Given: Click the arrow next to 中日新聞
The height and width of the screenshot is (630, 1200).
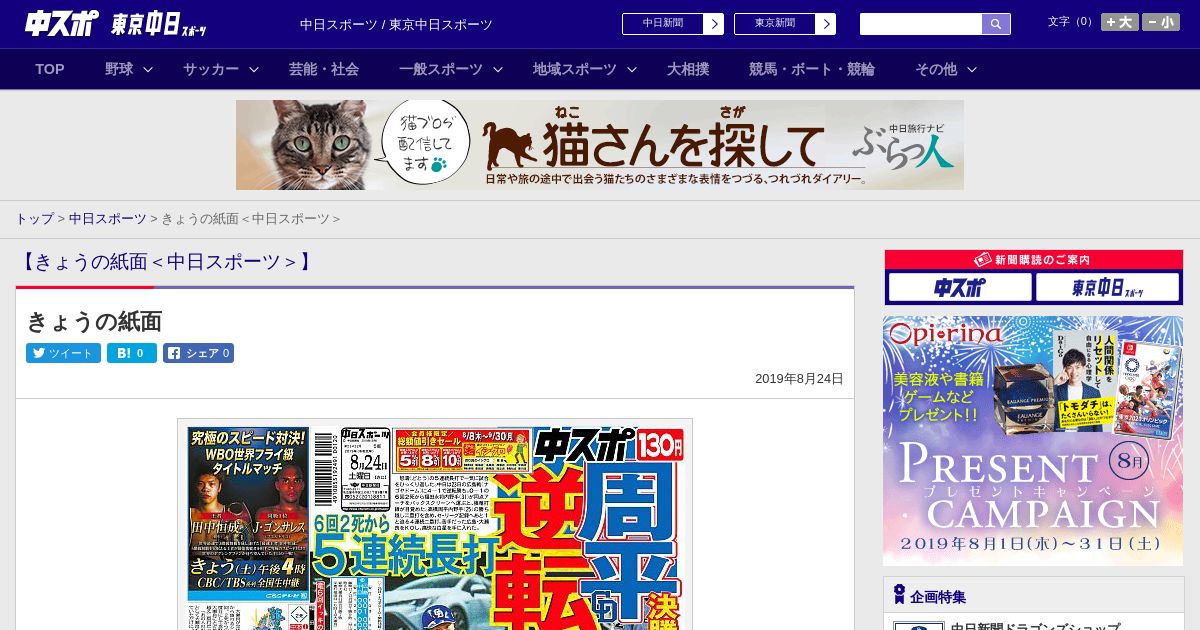Looking at the screenshot, I should [x=714, y=24].
